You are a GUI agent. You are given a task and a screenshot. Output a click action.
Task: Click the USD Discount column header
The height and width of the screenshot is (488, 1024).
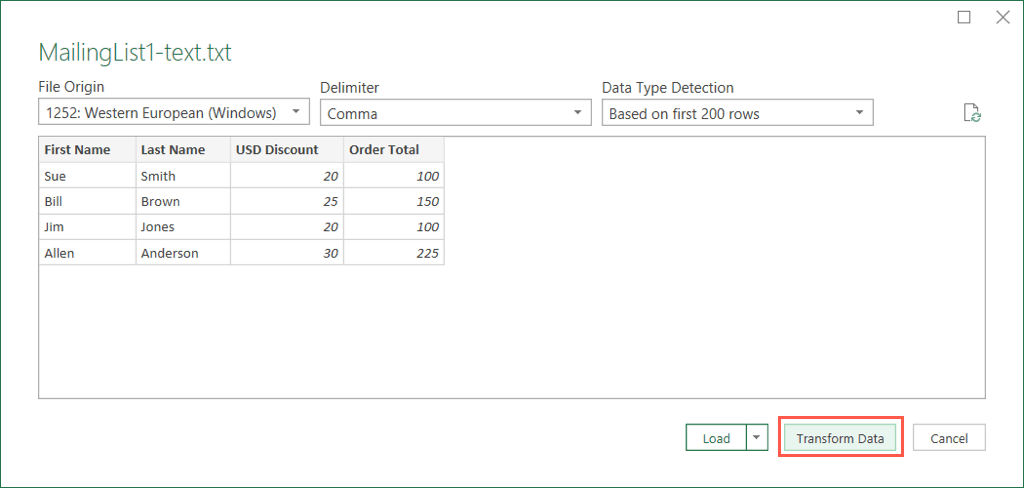[x=286, y=150]
